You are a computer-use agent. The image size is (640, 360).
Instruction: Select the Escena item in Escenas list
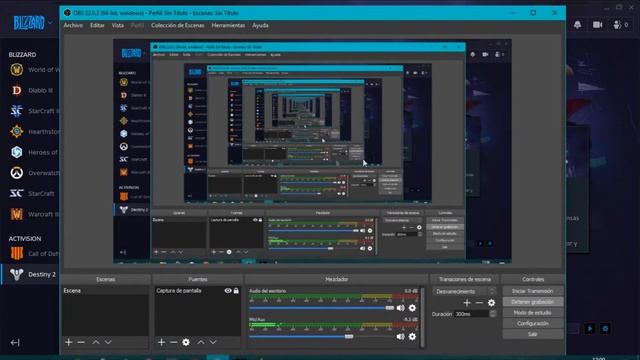coord(105,291)
